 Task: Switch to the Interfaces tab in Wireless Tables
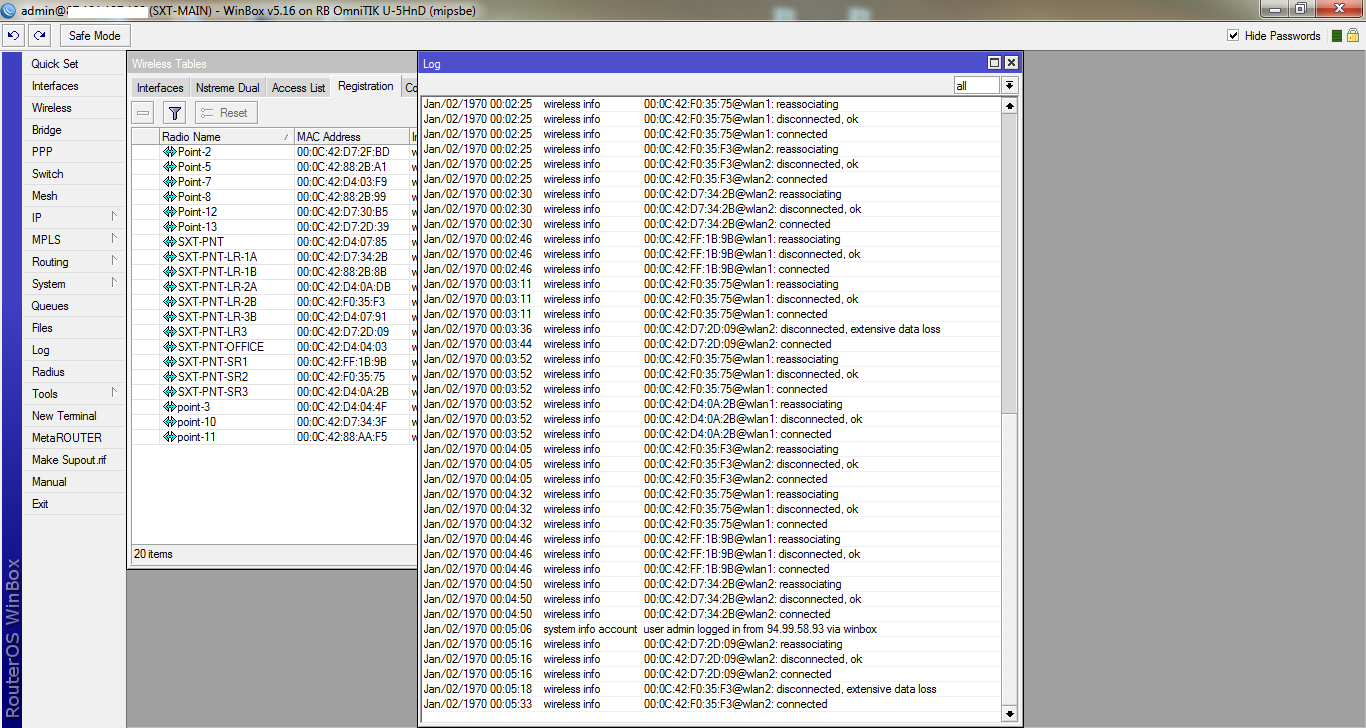coord(160,88)
